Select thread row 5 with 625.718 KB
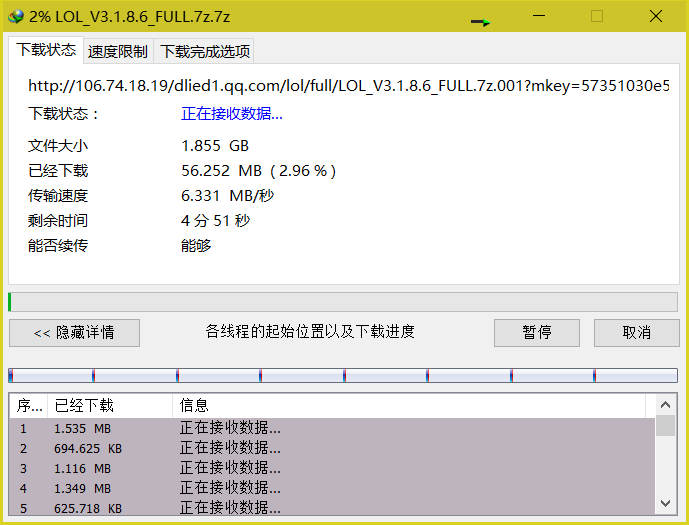 click(332, 508)
